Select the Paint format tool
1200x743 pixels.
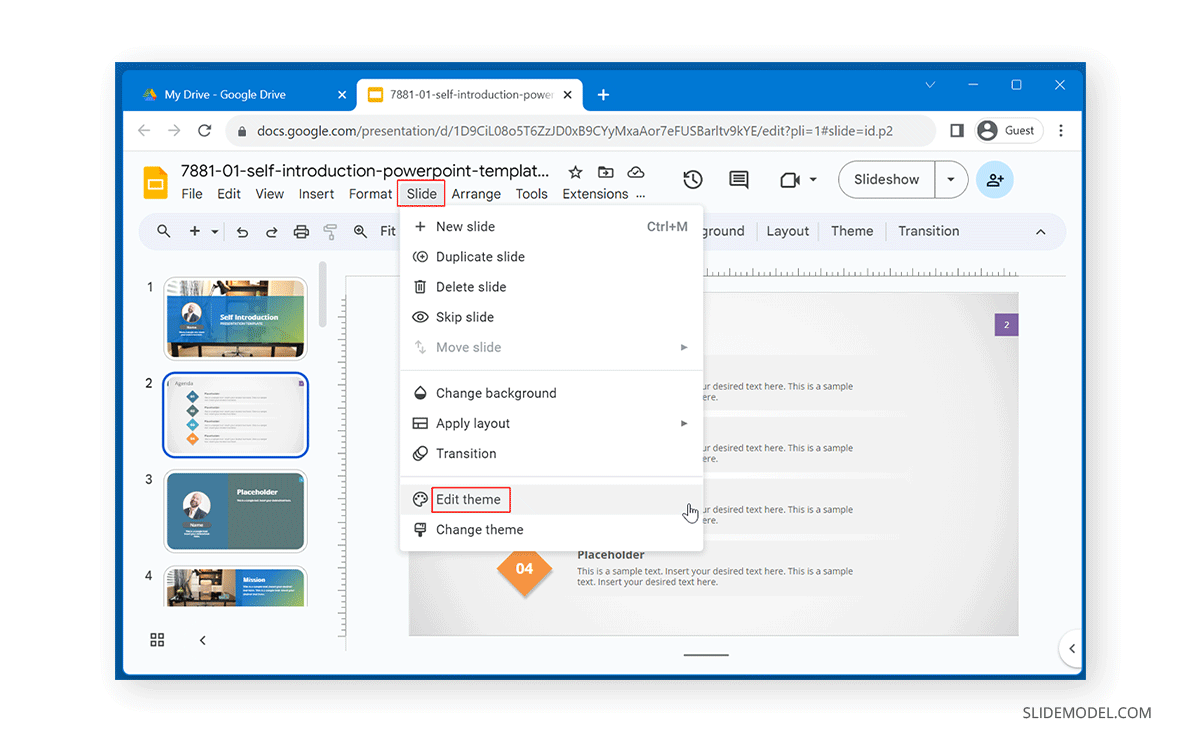pos(330,231)
